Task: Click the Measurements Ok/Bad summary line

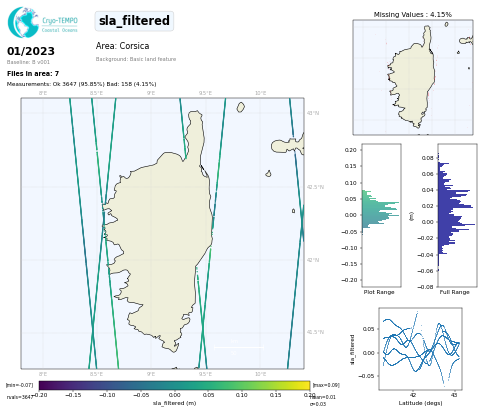Action: coord(81,84)
